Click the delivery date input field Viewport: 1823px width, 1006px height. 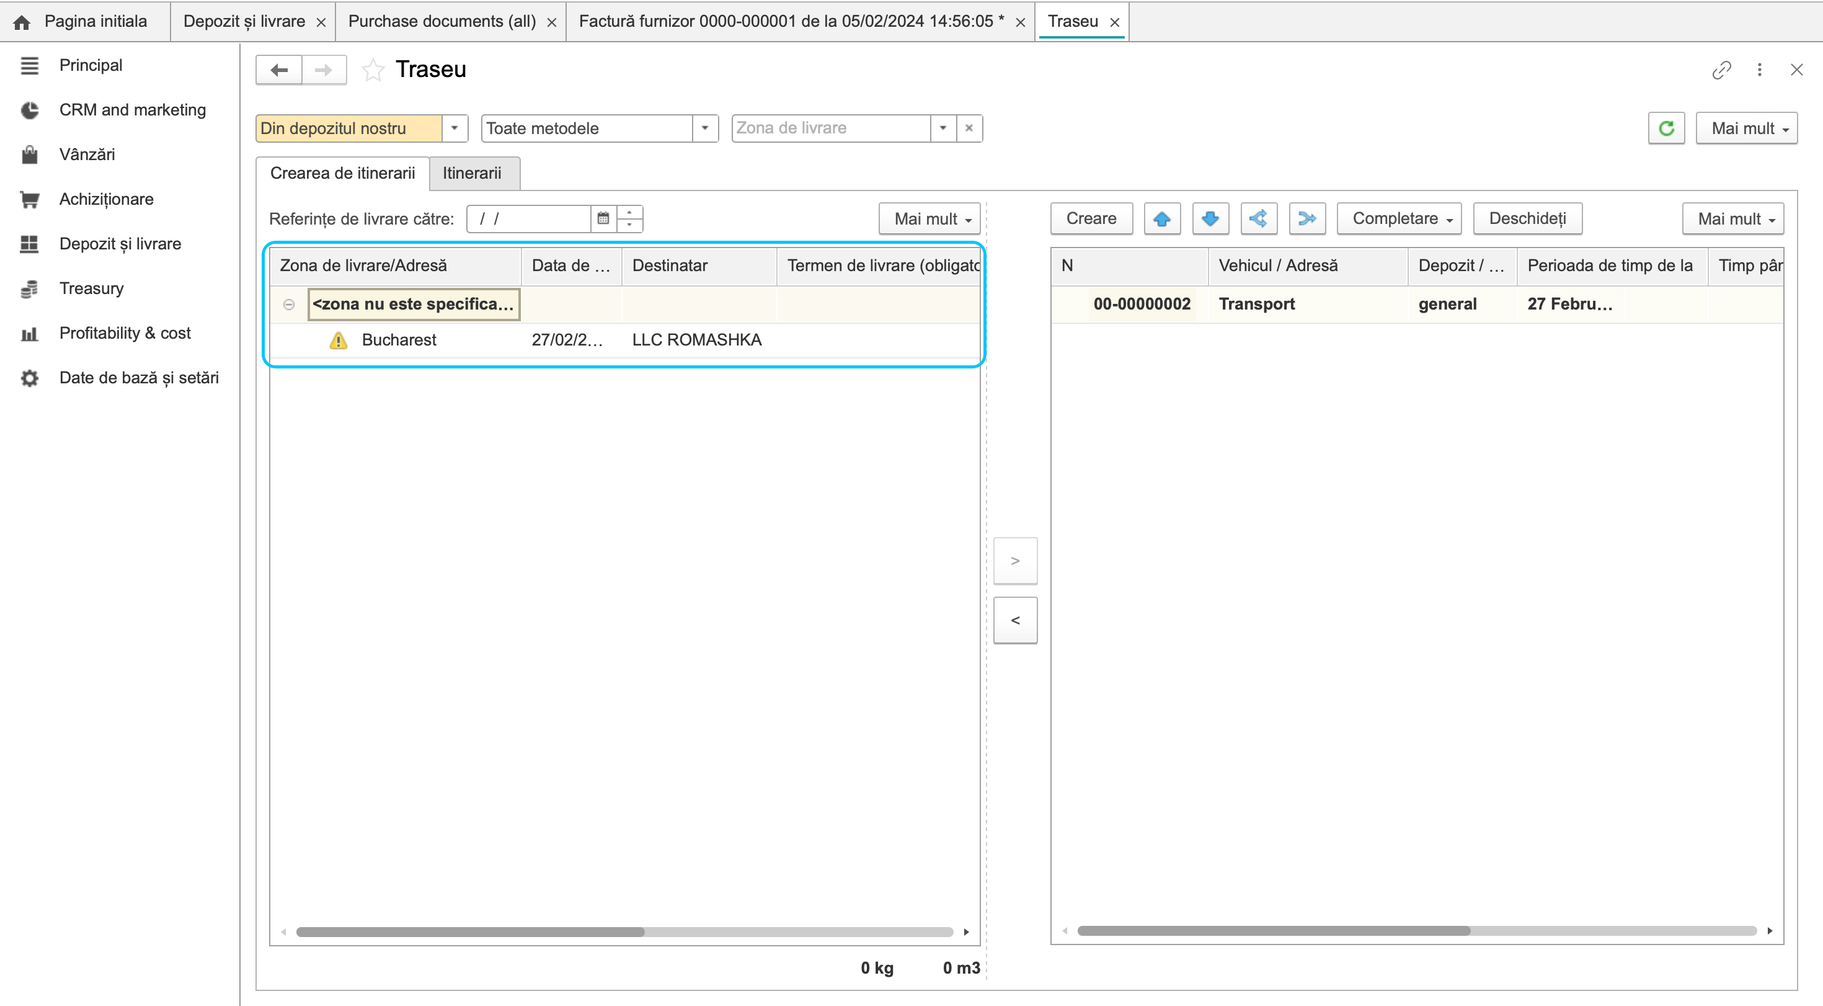coord(530,219)
